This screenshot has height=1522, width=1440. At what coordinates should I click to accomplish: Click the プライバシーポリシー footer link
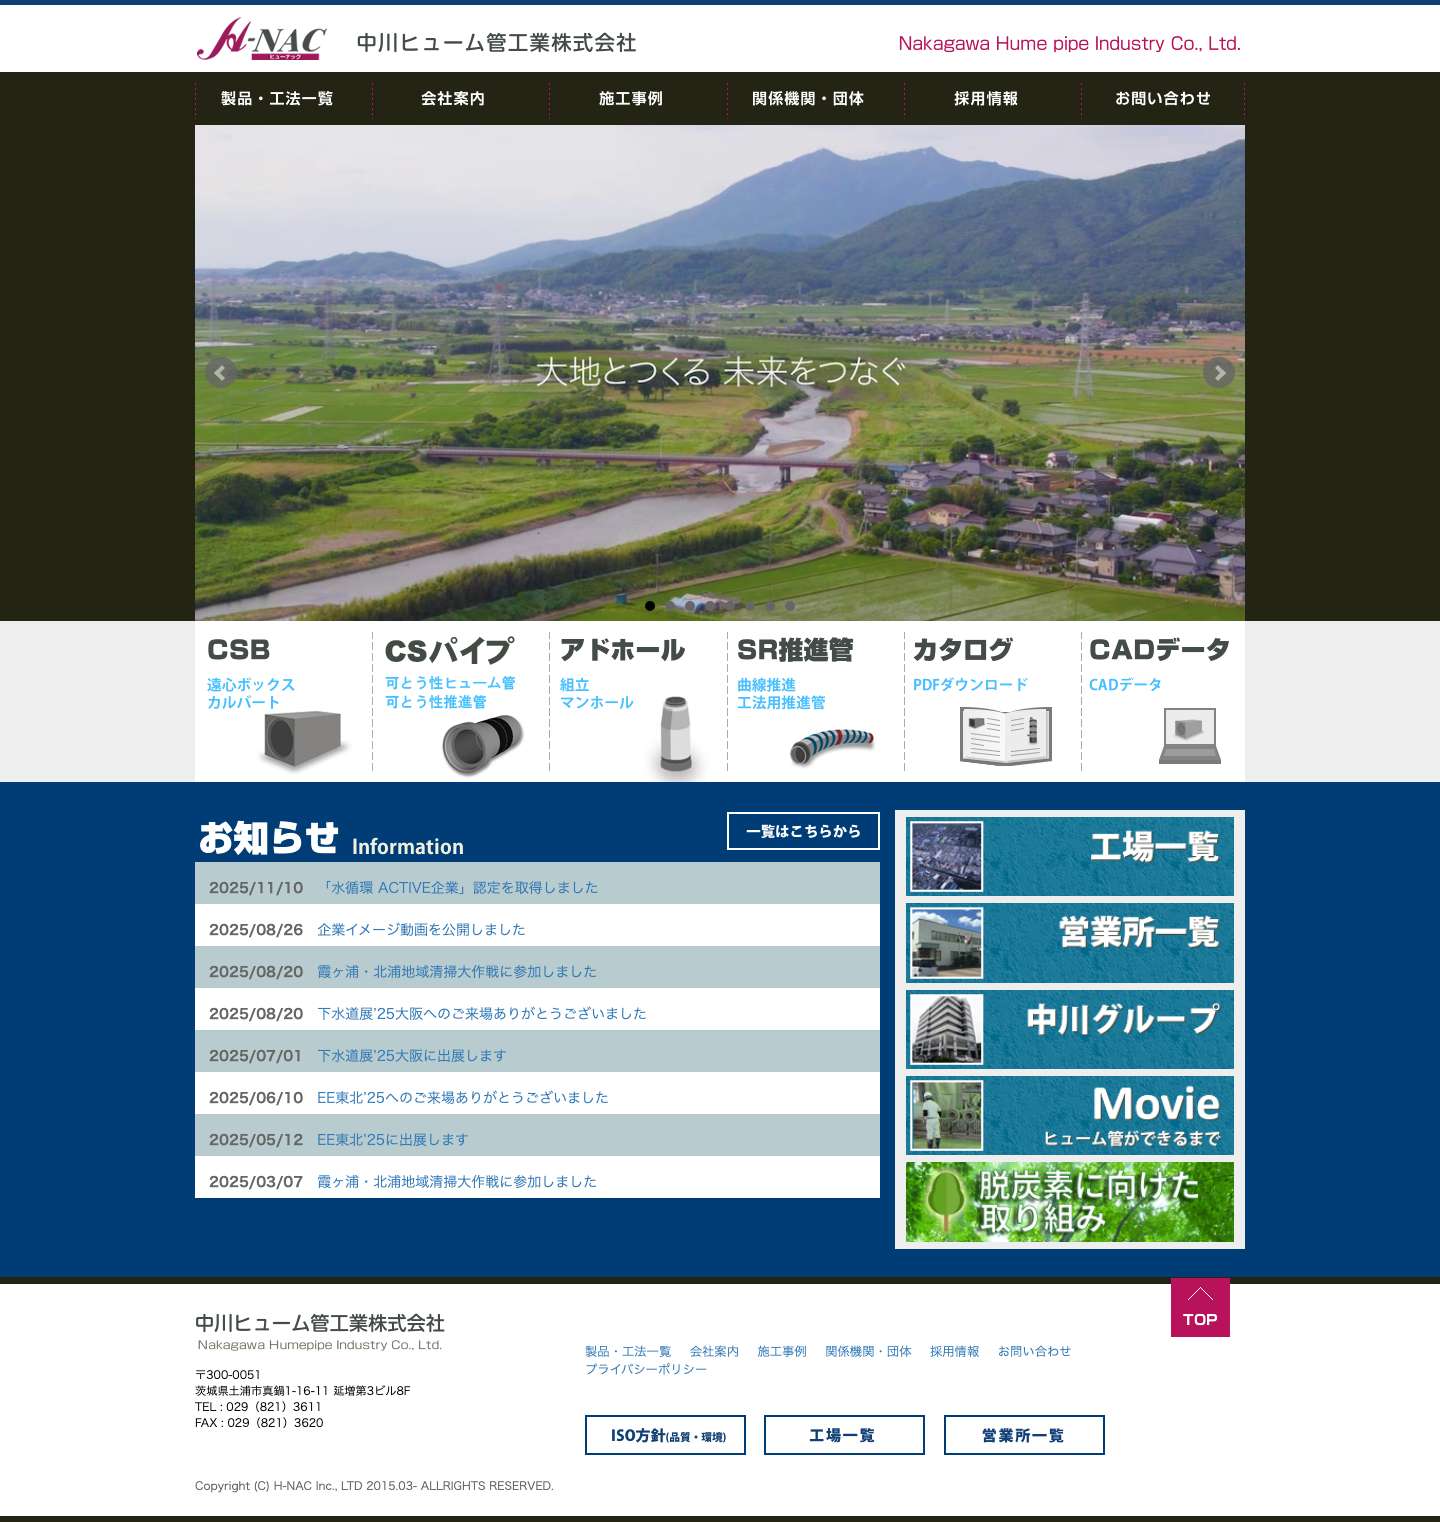(646, 1369)
